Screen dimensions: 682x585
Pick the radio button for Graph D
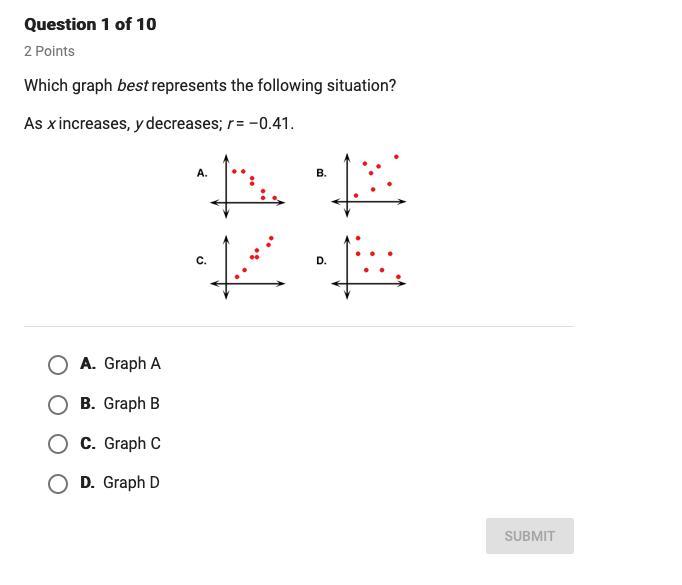pos(58,484)
